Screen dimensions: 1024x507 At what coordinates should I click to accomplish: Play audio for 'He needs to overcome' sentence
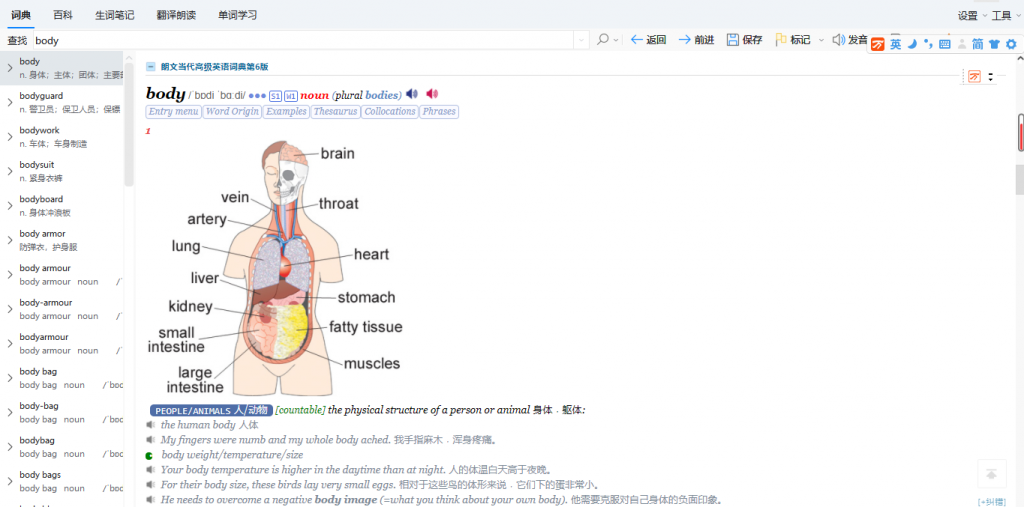pyautogui.click(x=151, y=500)
